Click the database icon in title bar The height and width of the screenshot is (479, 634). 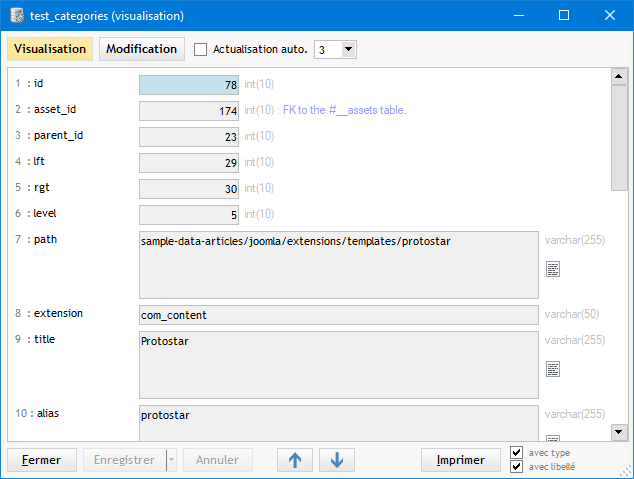(x=17, y=16)
